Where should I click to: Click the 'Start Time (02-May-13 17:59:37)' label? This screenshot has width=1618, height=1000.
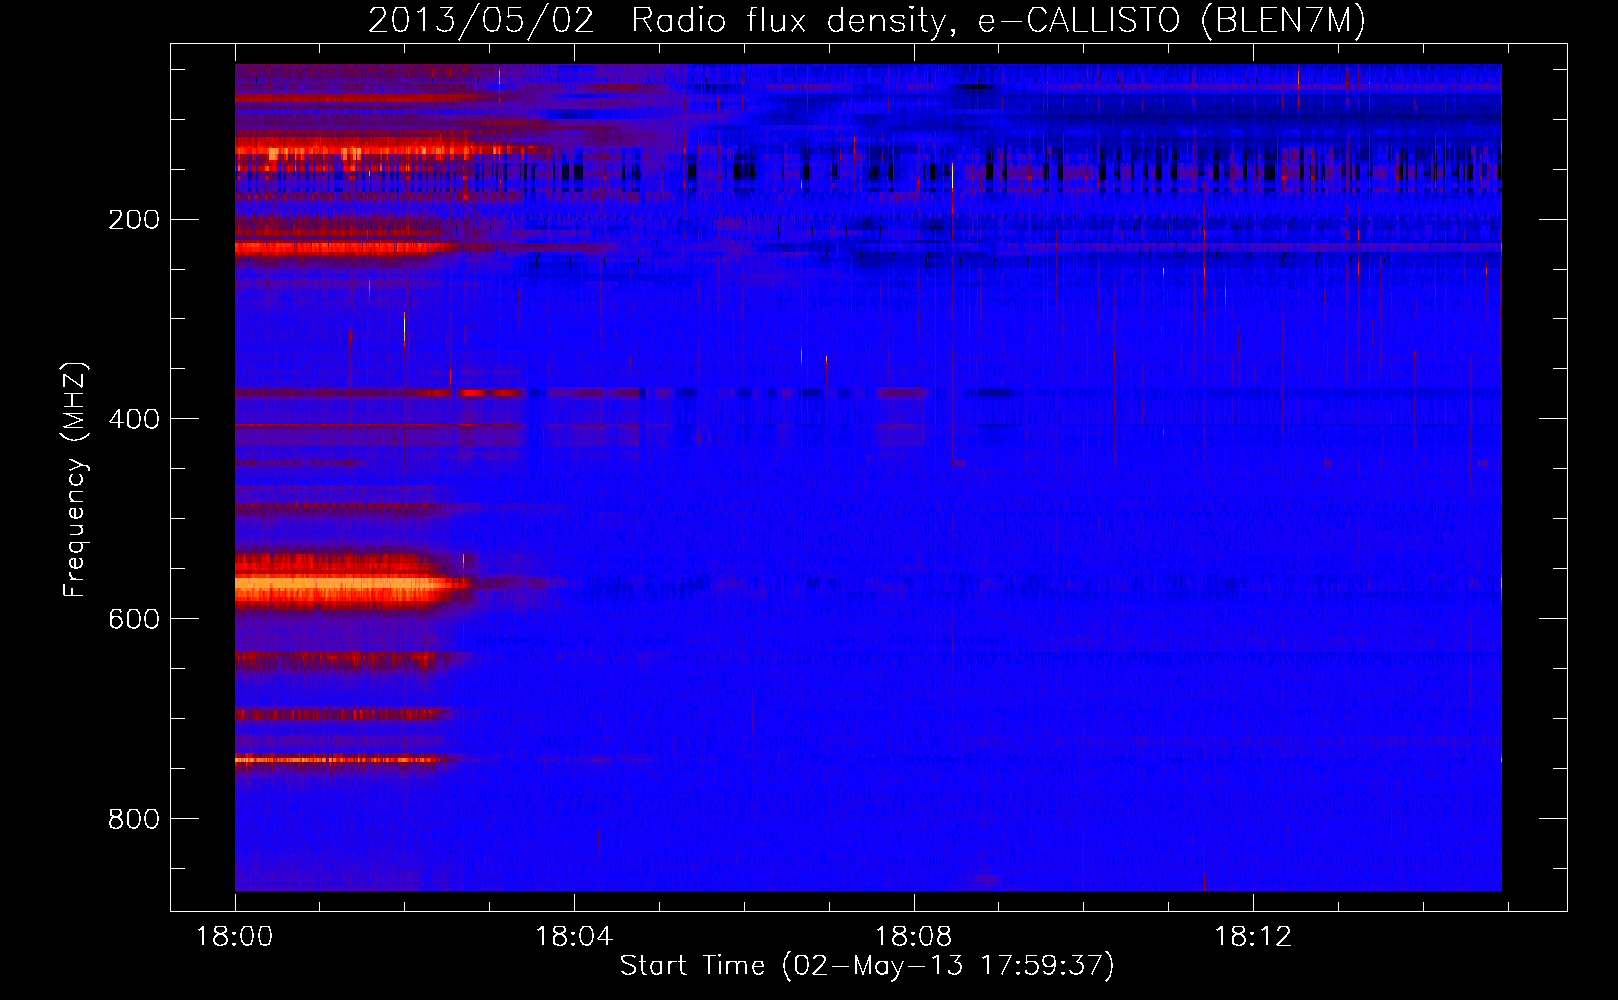(867, 966)
